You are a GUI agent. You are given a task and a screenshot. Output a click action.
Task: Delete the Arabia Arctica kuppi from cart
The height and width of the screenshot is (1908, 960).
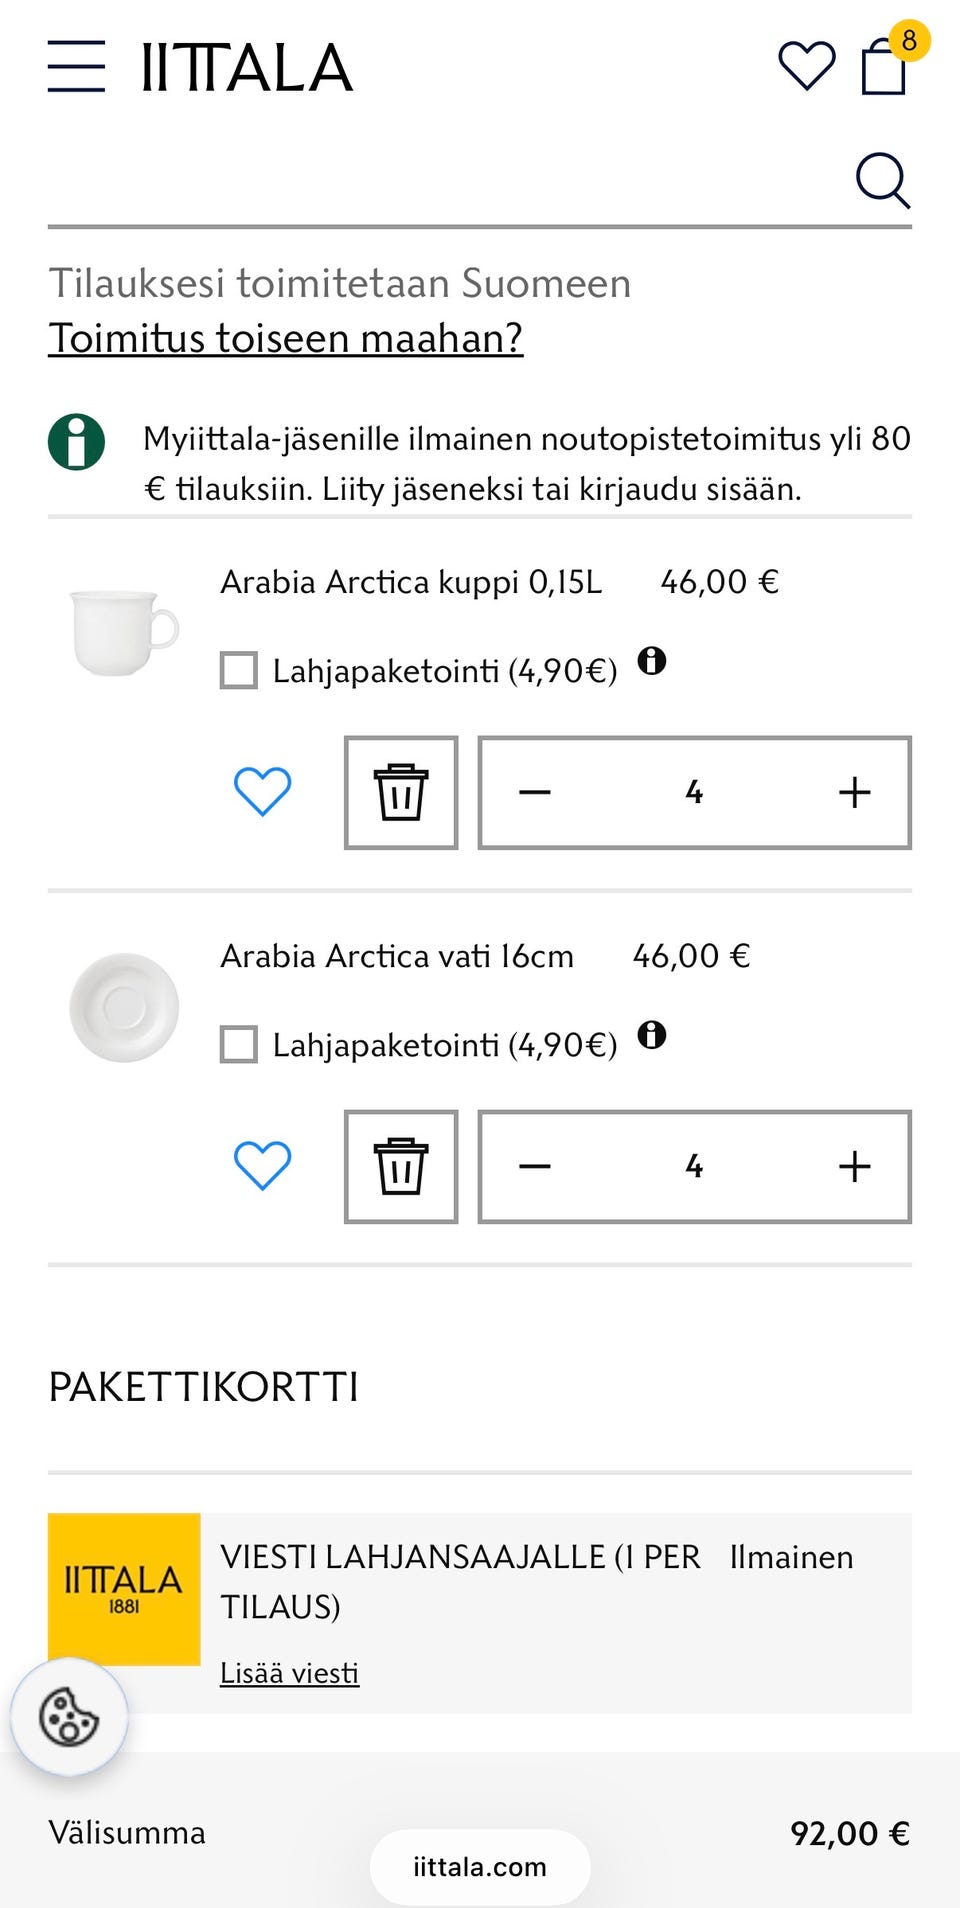tap(400, 792)
